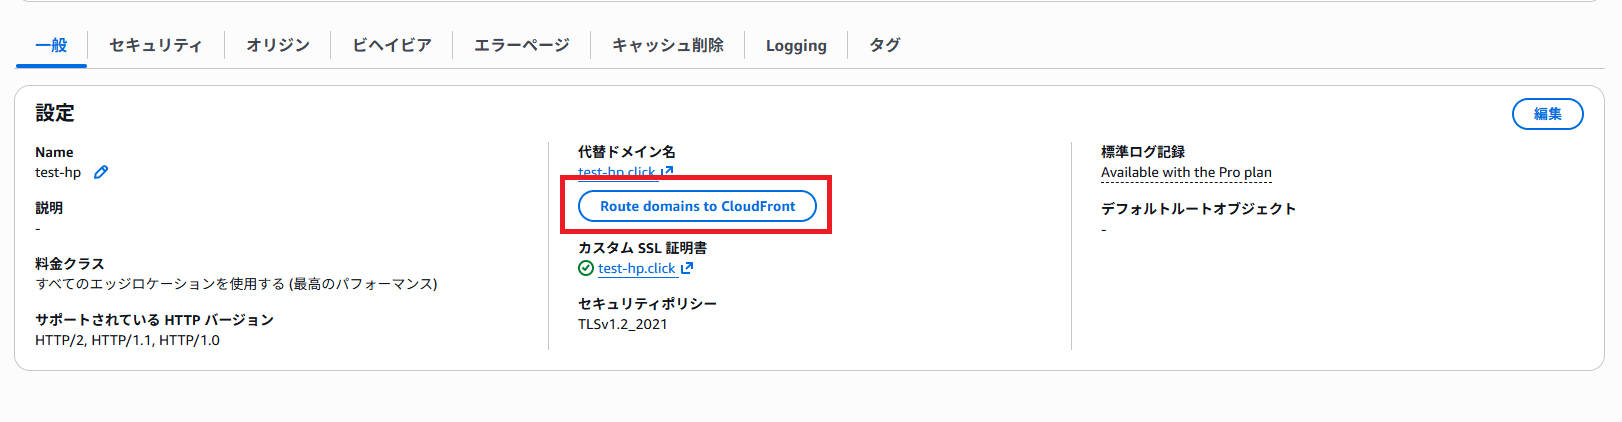Screen dimensions: 1622x422
Task: Click the HTTP/2, HTTP/1.1, HTTP/1.0 versions text
Action: pyautogui.click(x=127, y=340)
